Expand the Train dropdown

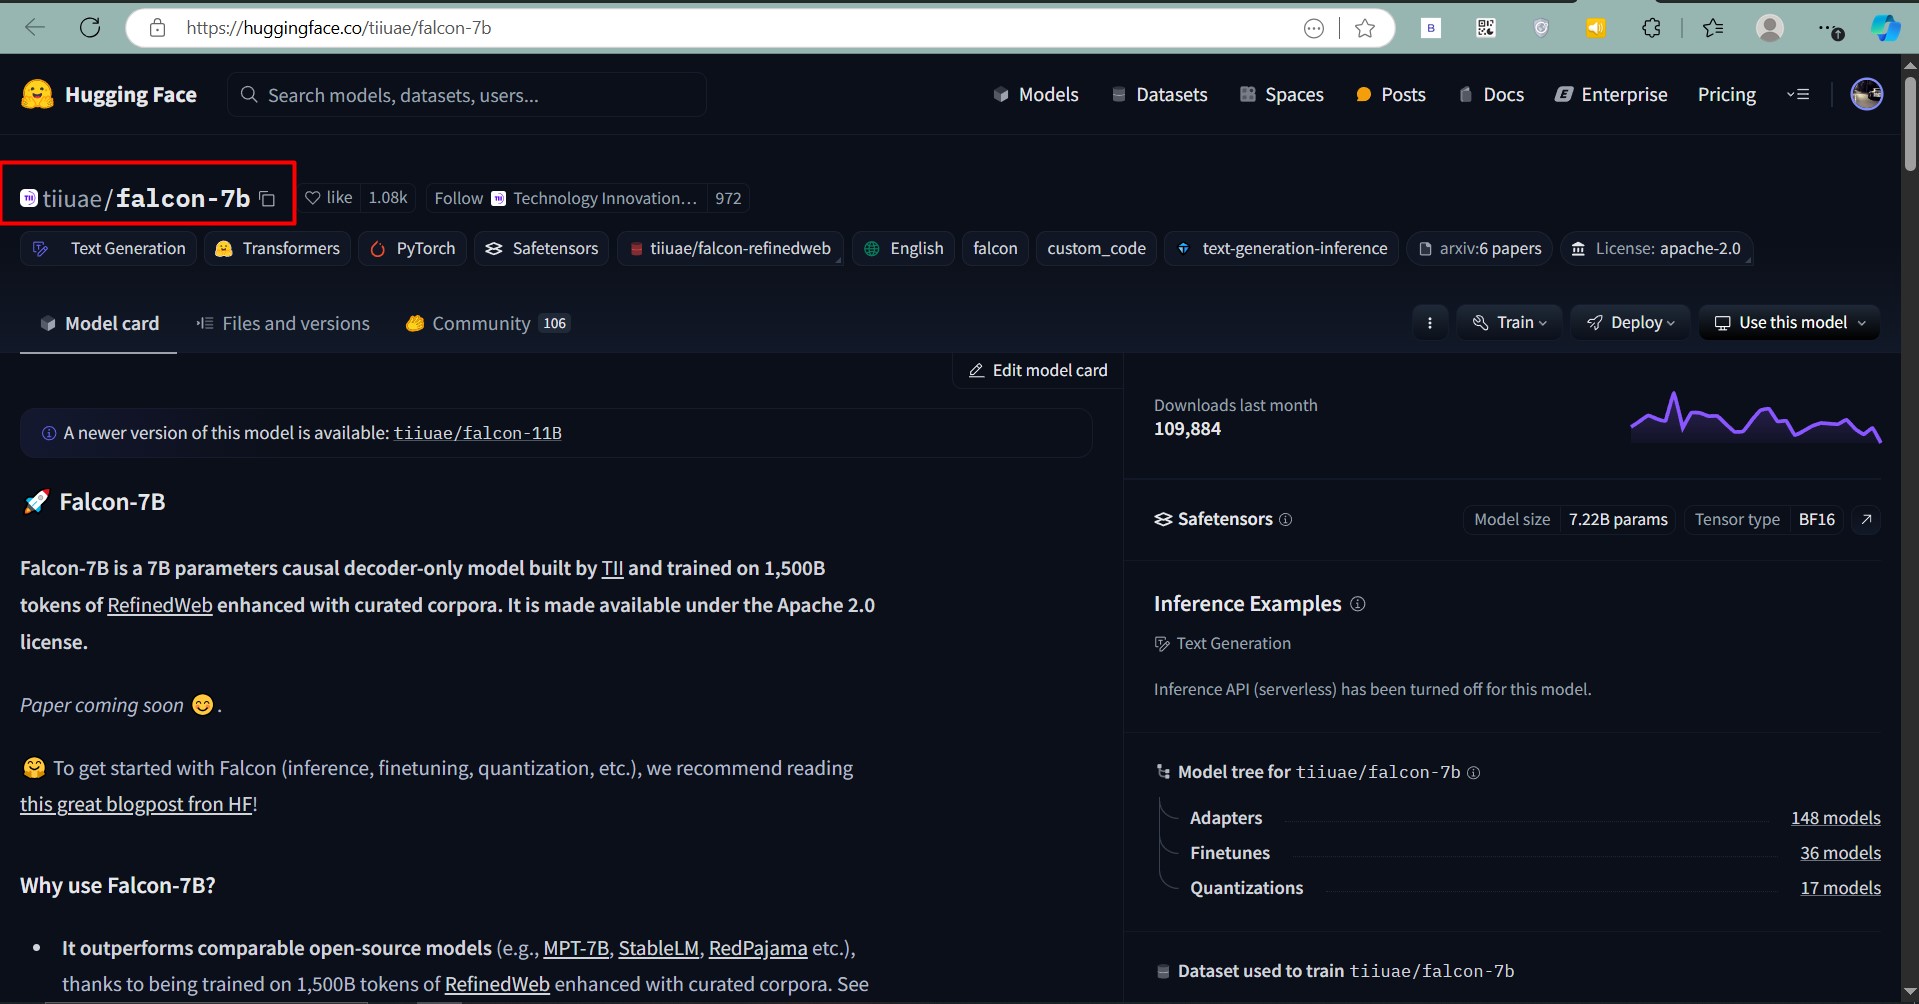point(1510,323)
